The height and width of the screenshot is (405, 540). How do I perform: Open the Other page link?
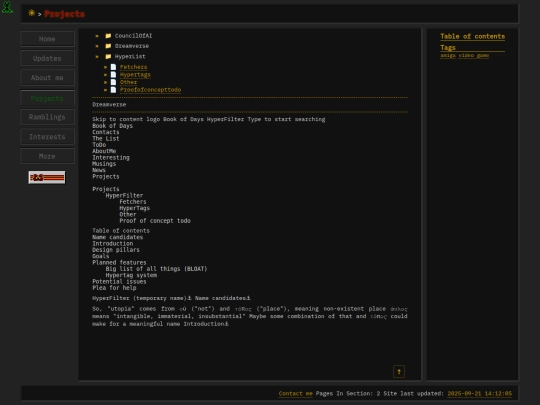pos(128,82)
